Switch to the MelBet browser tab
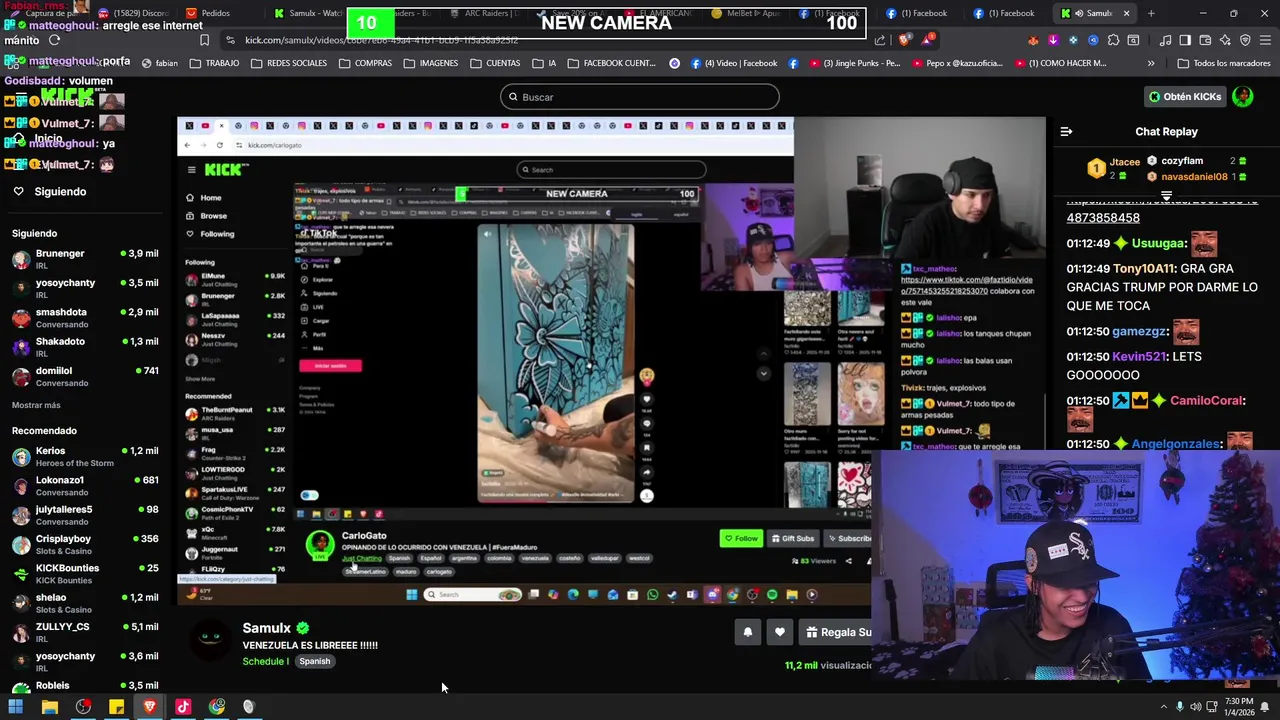The width and height of the screenshot is (1280, 720). coord(745,13)
